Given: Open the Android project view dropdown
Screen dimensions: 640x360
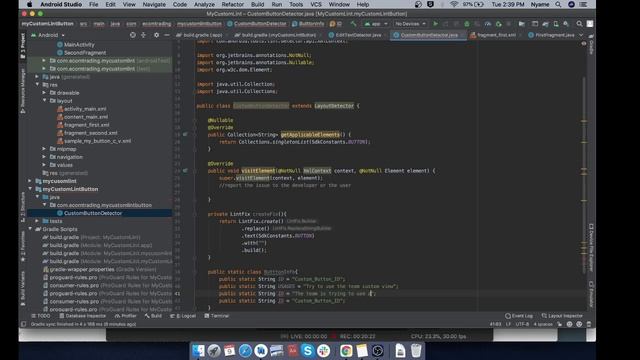Looking at the screenshot, I should tap(48, 35).
